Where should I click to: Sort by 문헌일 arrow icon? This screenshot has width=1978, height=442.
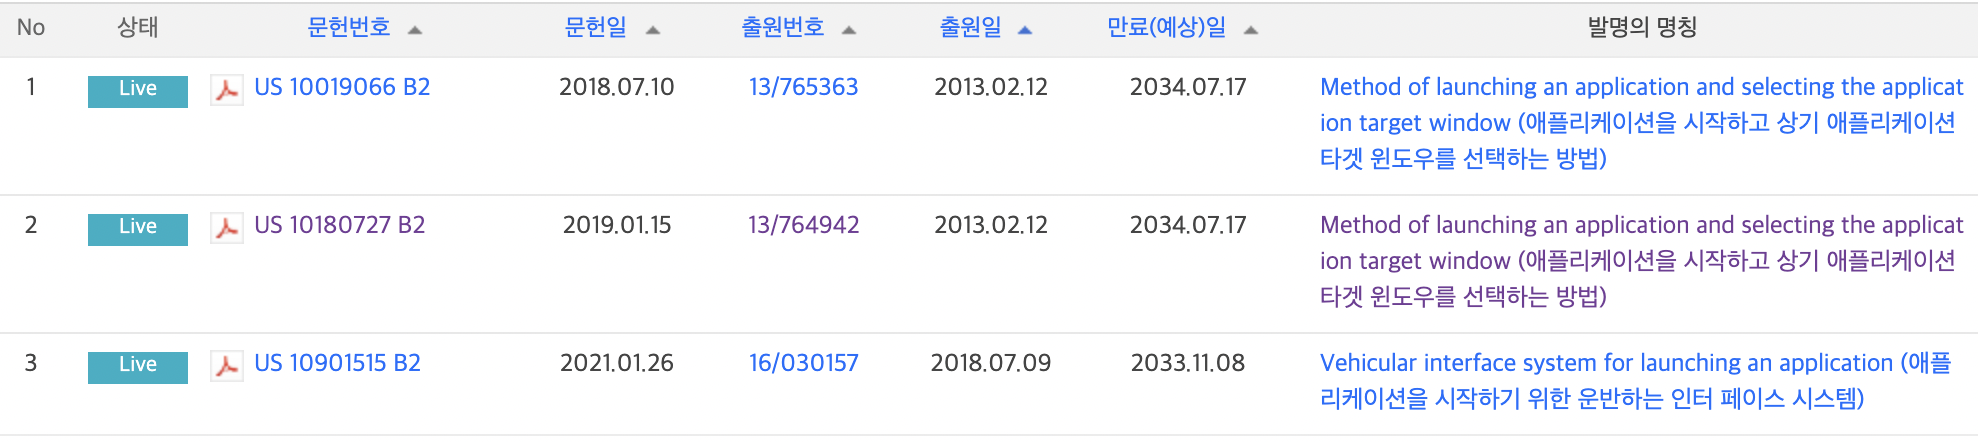653,30
